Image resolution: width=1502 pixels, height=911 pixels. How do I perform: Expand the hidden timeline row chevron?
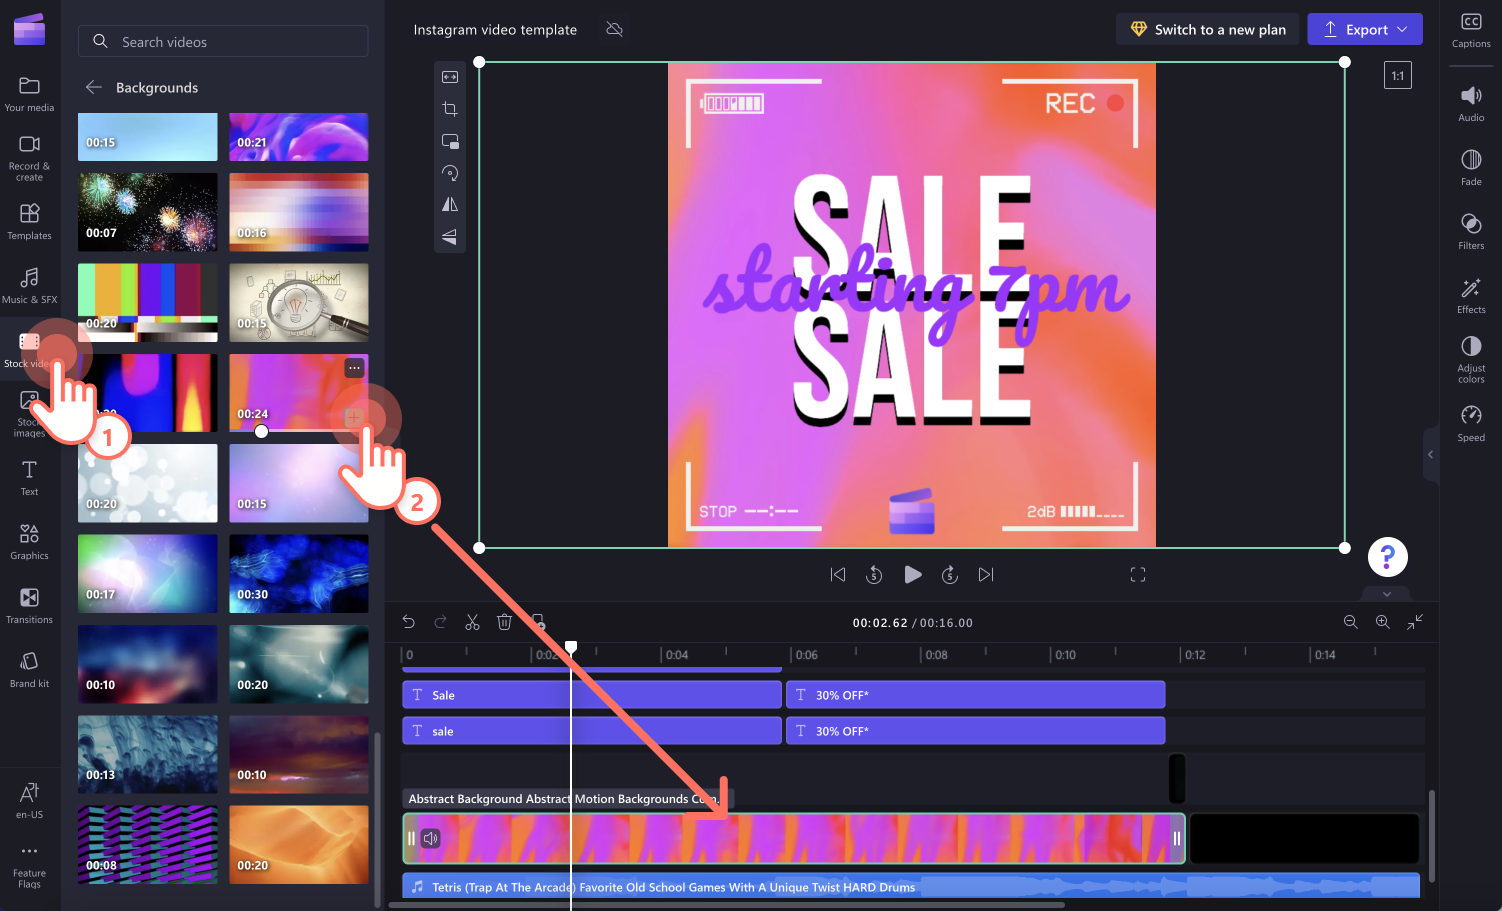click(x=1386, y=593)
